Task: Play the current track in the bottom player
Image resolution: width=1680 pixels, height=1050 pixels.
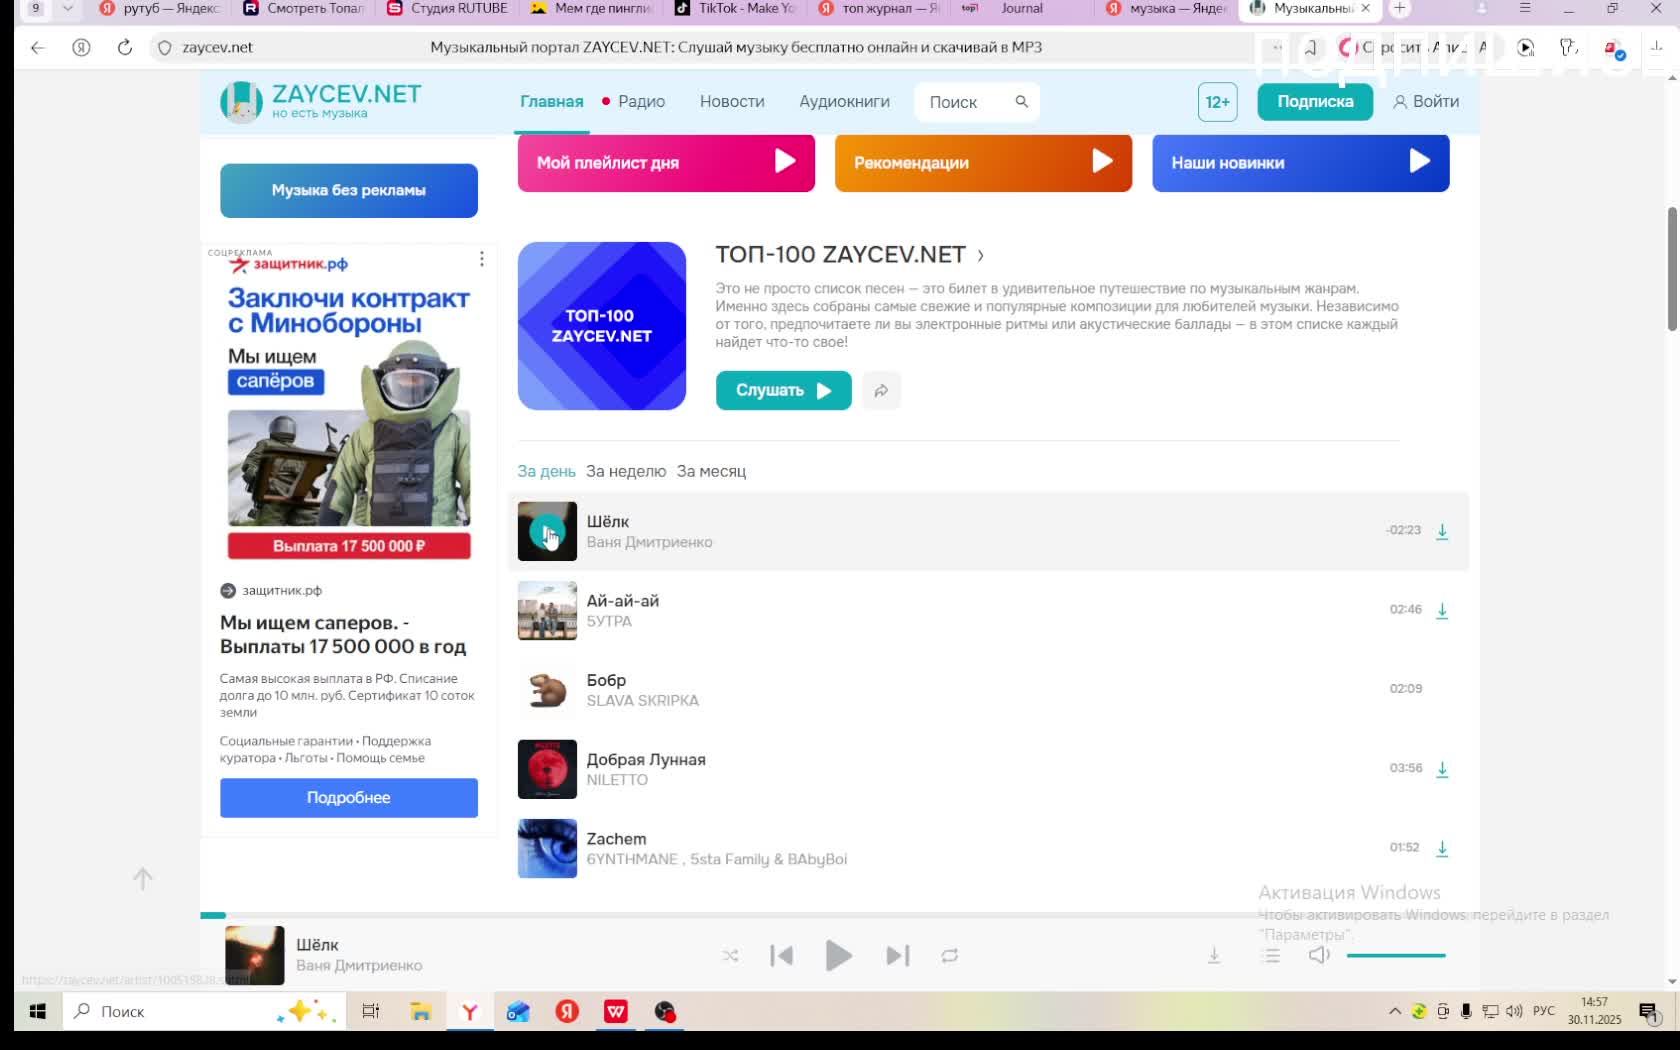Action: pyautogui.click(x=838, y=956)
